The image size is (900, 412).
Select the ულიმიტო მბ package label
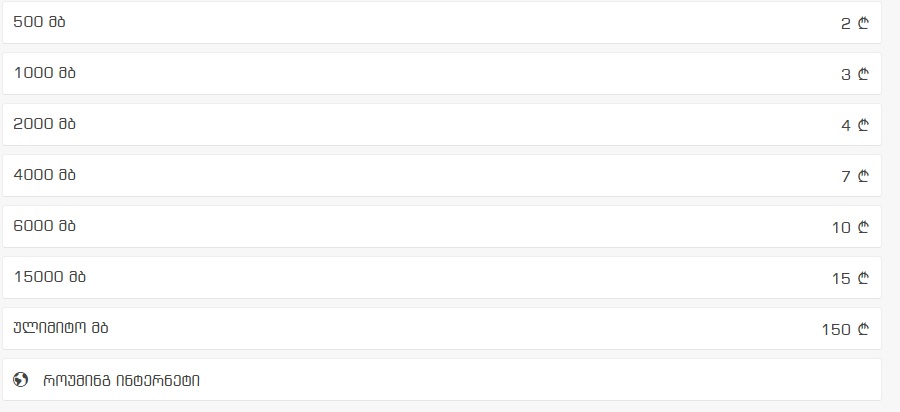click(x=61, y=328)
